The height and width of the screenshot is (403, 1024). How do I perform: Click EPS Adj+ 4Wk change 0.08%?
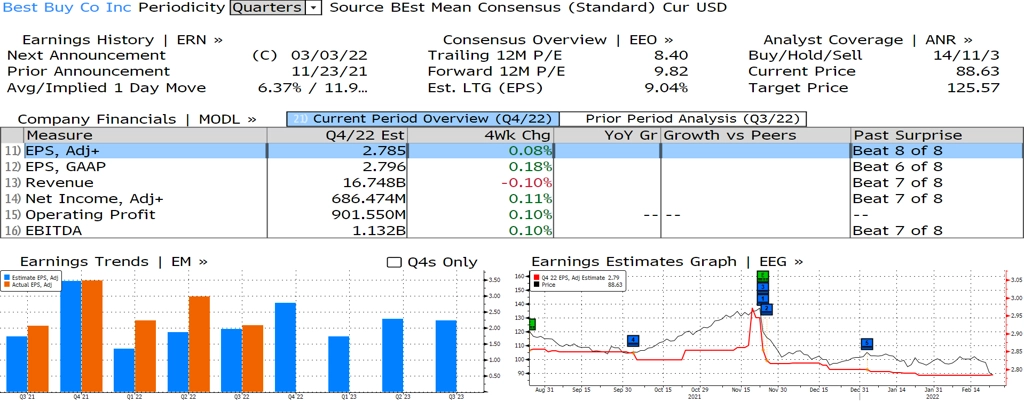click(x=530, y=151)
